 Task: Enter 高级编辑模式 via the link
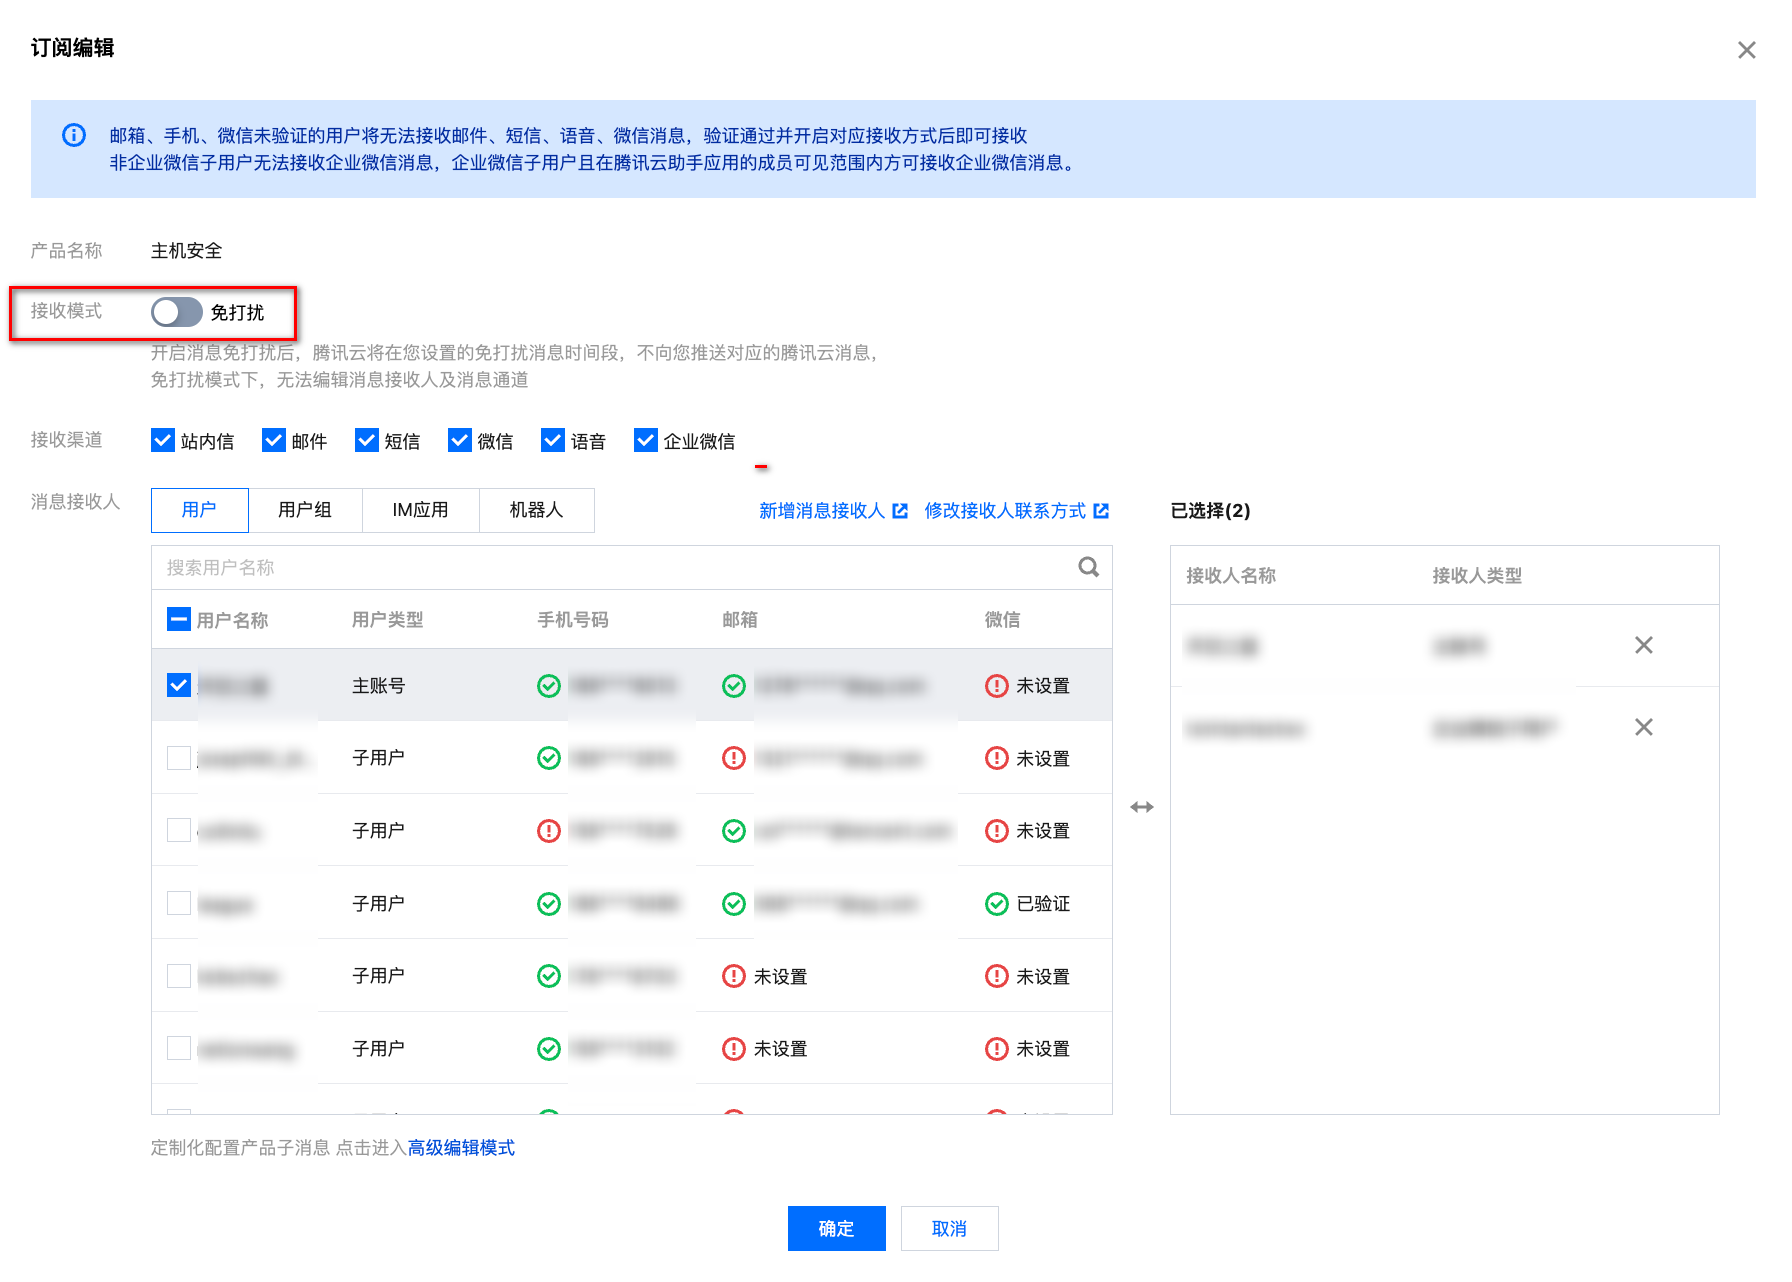461,1148
